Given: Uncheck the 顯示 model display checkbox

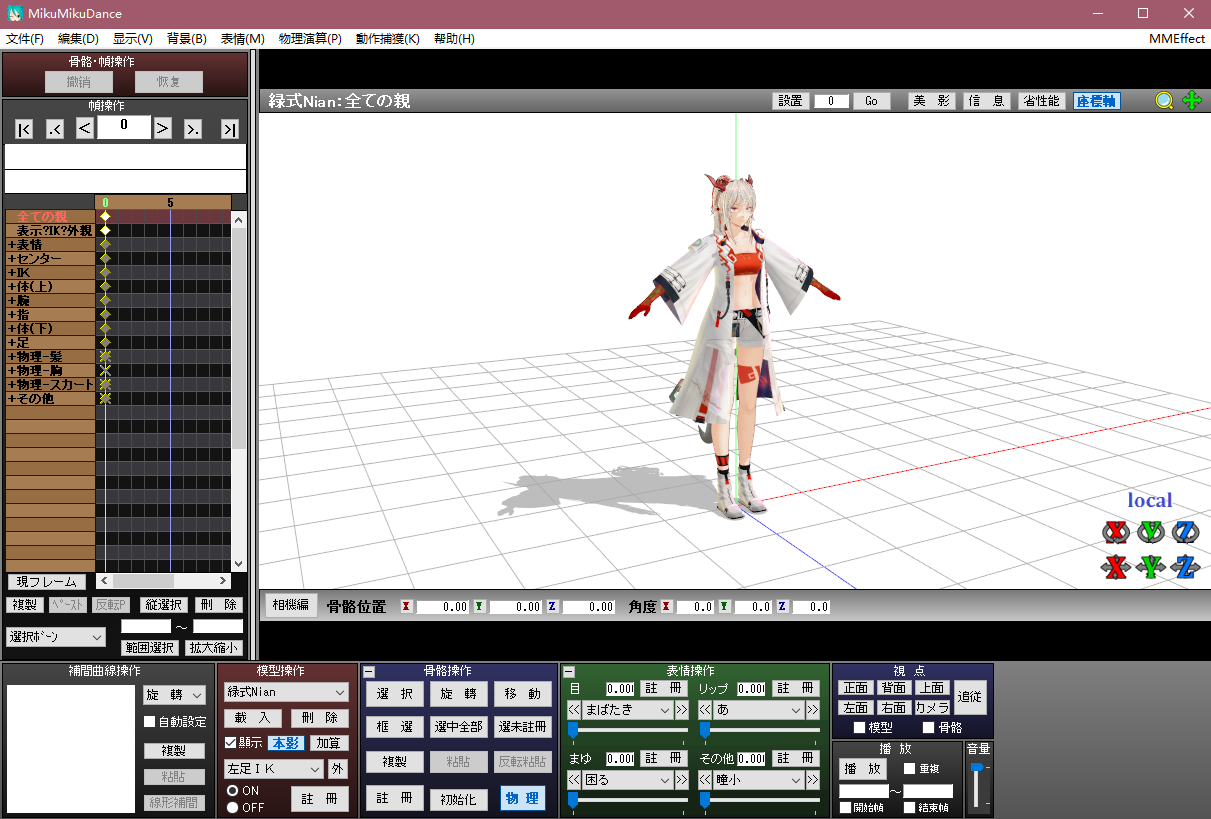Looking at the screenshot, I should click(x=231, y=743).
